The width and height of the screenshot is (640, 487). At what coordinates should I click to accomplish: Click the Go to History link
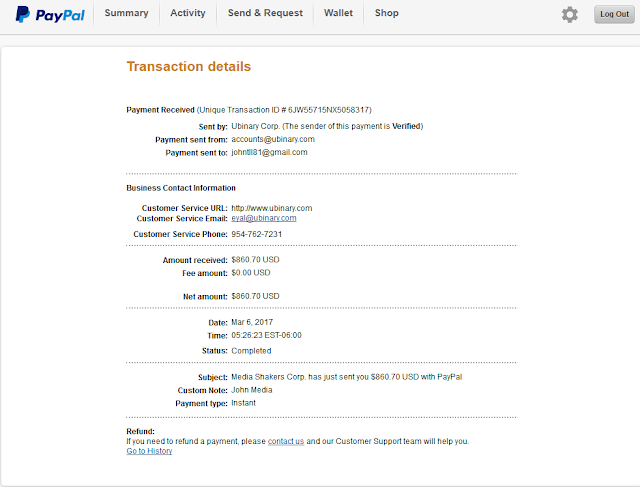[149, 451]
